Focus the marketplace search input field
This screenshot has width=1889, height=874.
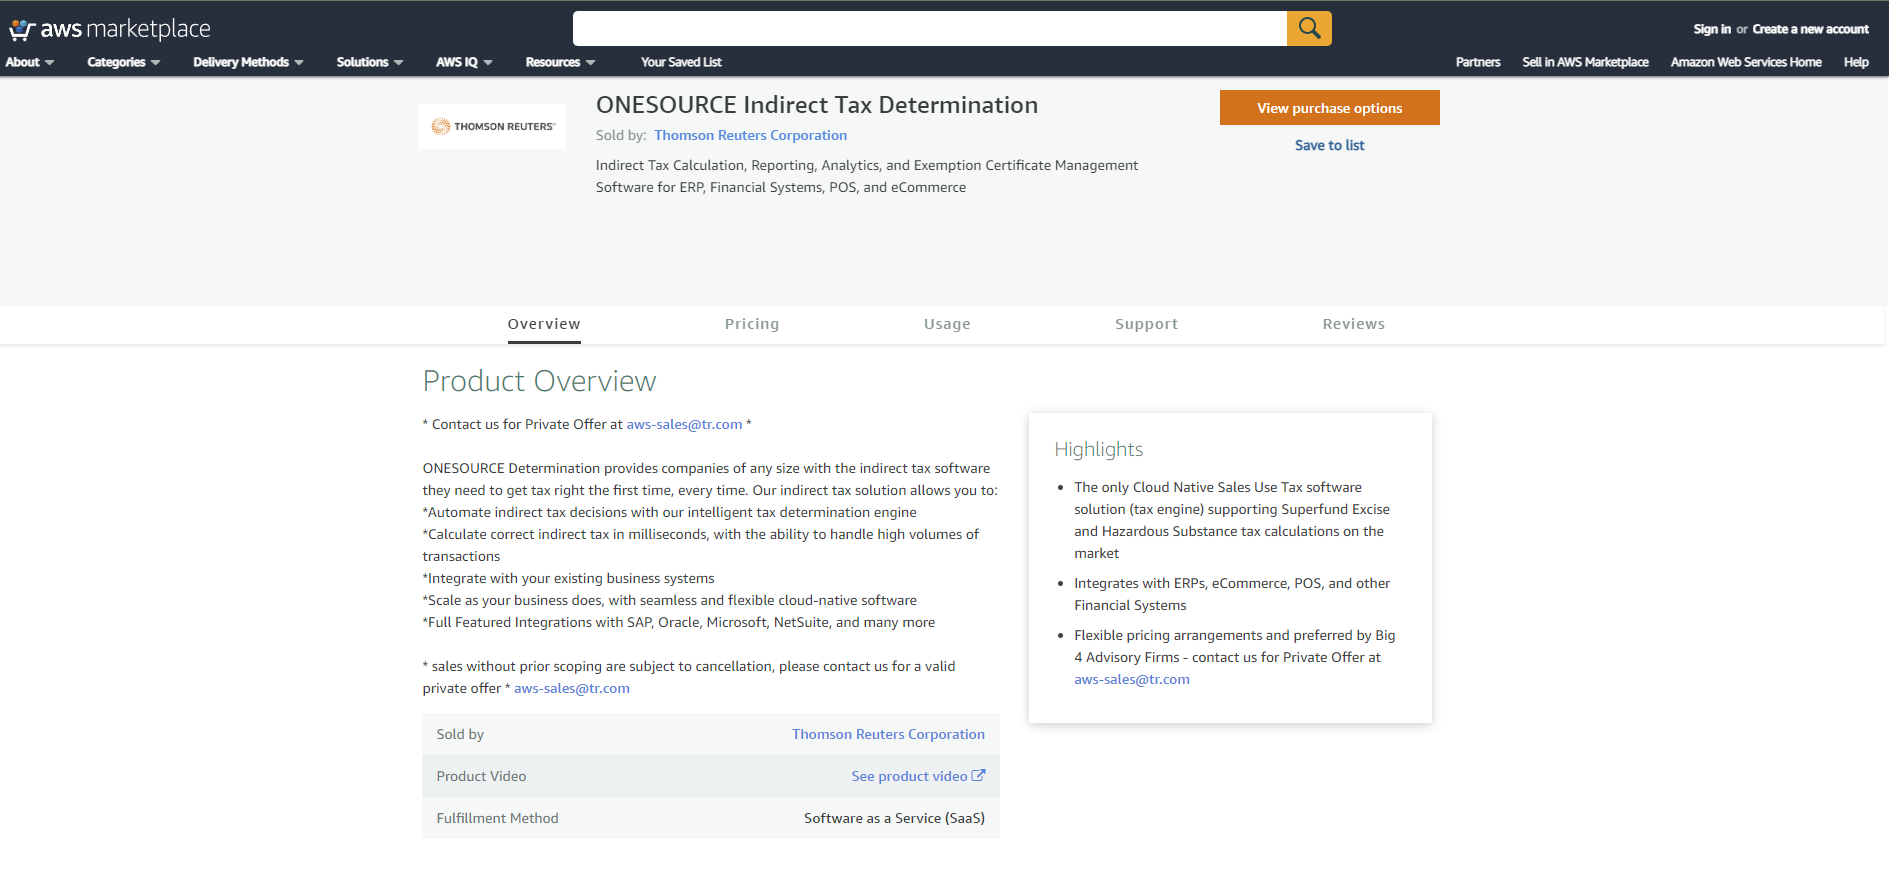(x=930, y=29)
